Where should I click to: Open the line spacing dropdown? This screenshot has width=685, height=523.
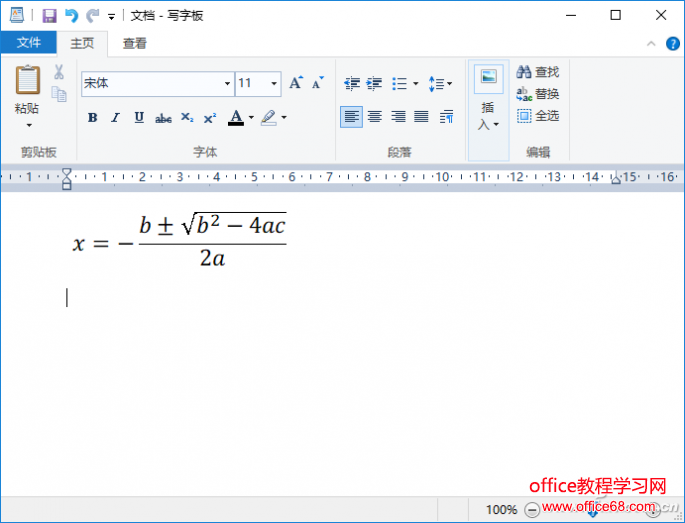point(440,83)
